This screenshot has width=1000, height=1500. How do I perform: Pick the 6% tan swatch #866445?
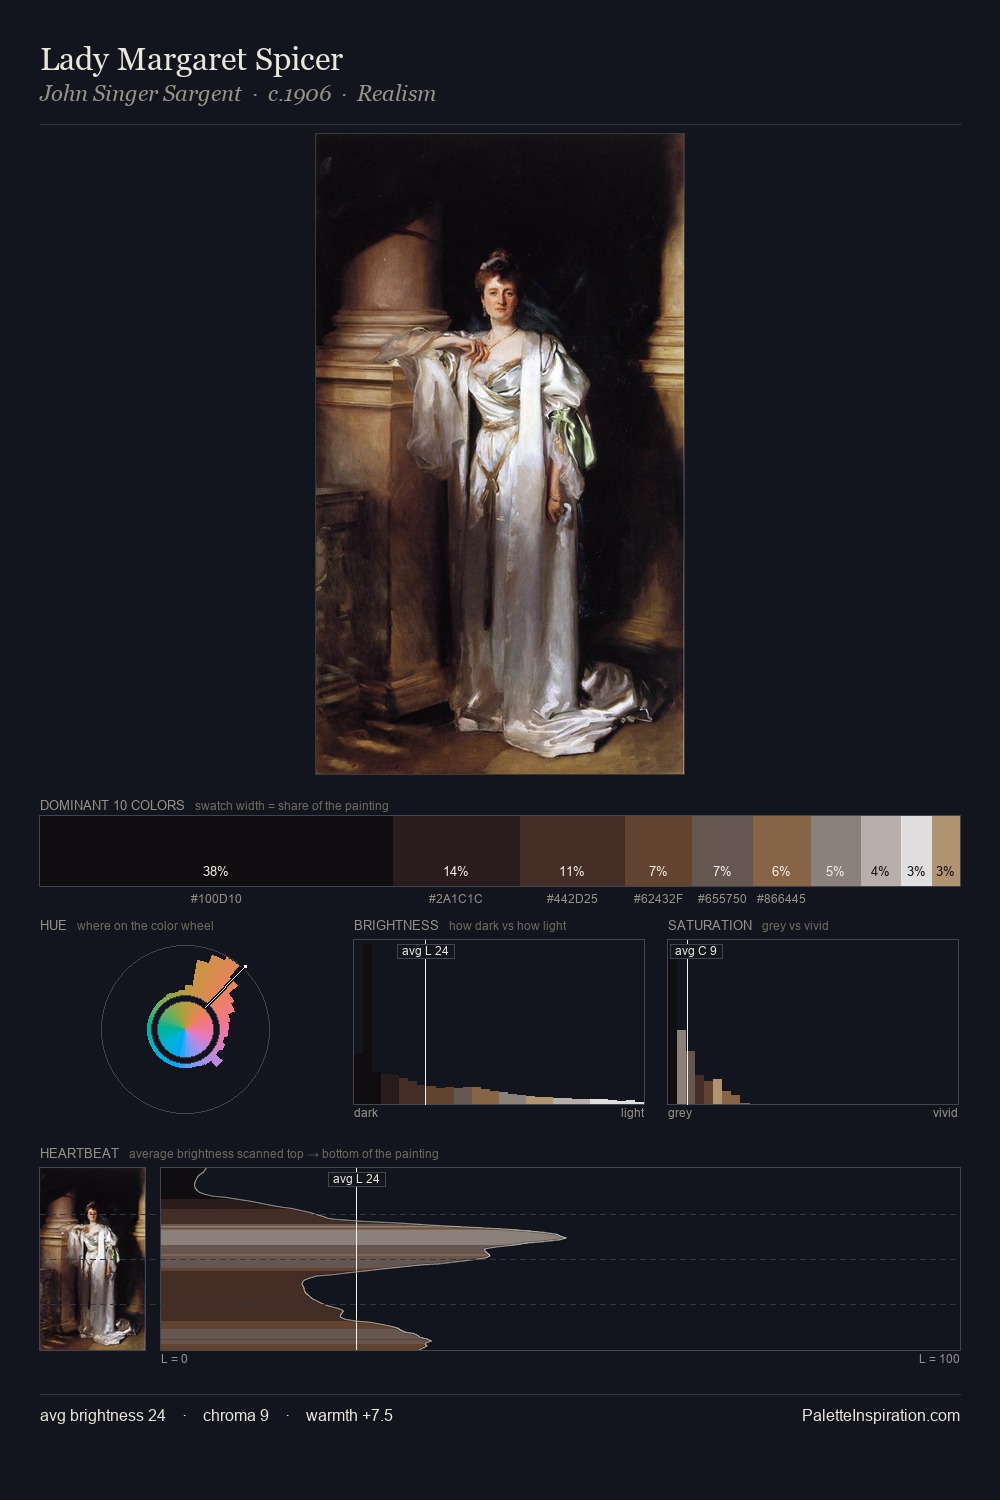tap(781, 851)
